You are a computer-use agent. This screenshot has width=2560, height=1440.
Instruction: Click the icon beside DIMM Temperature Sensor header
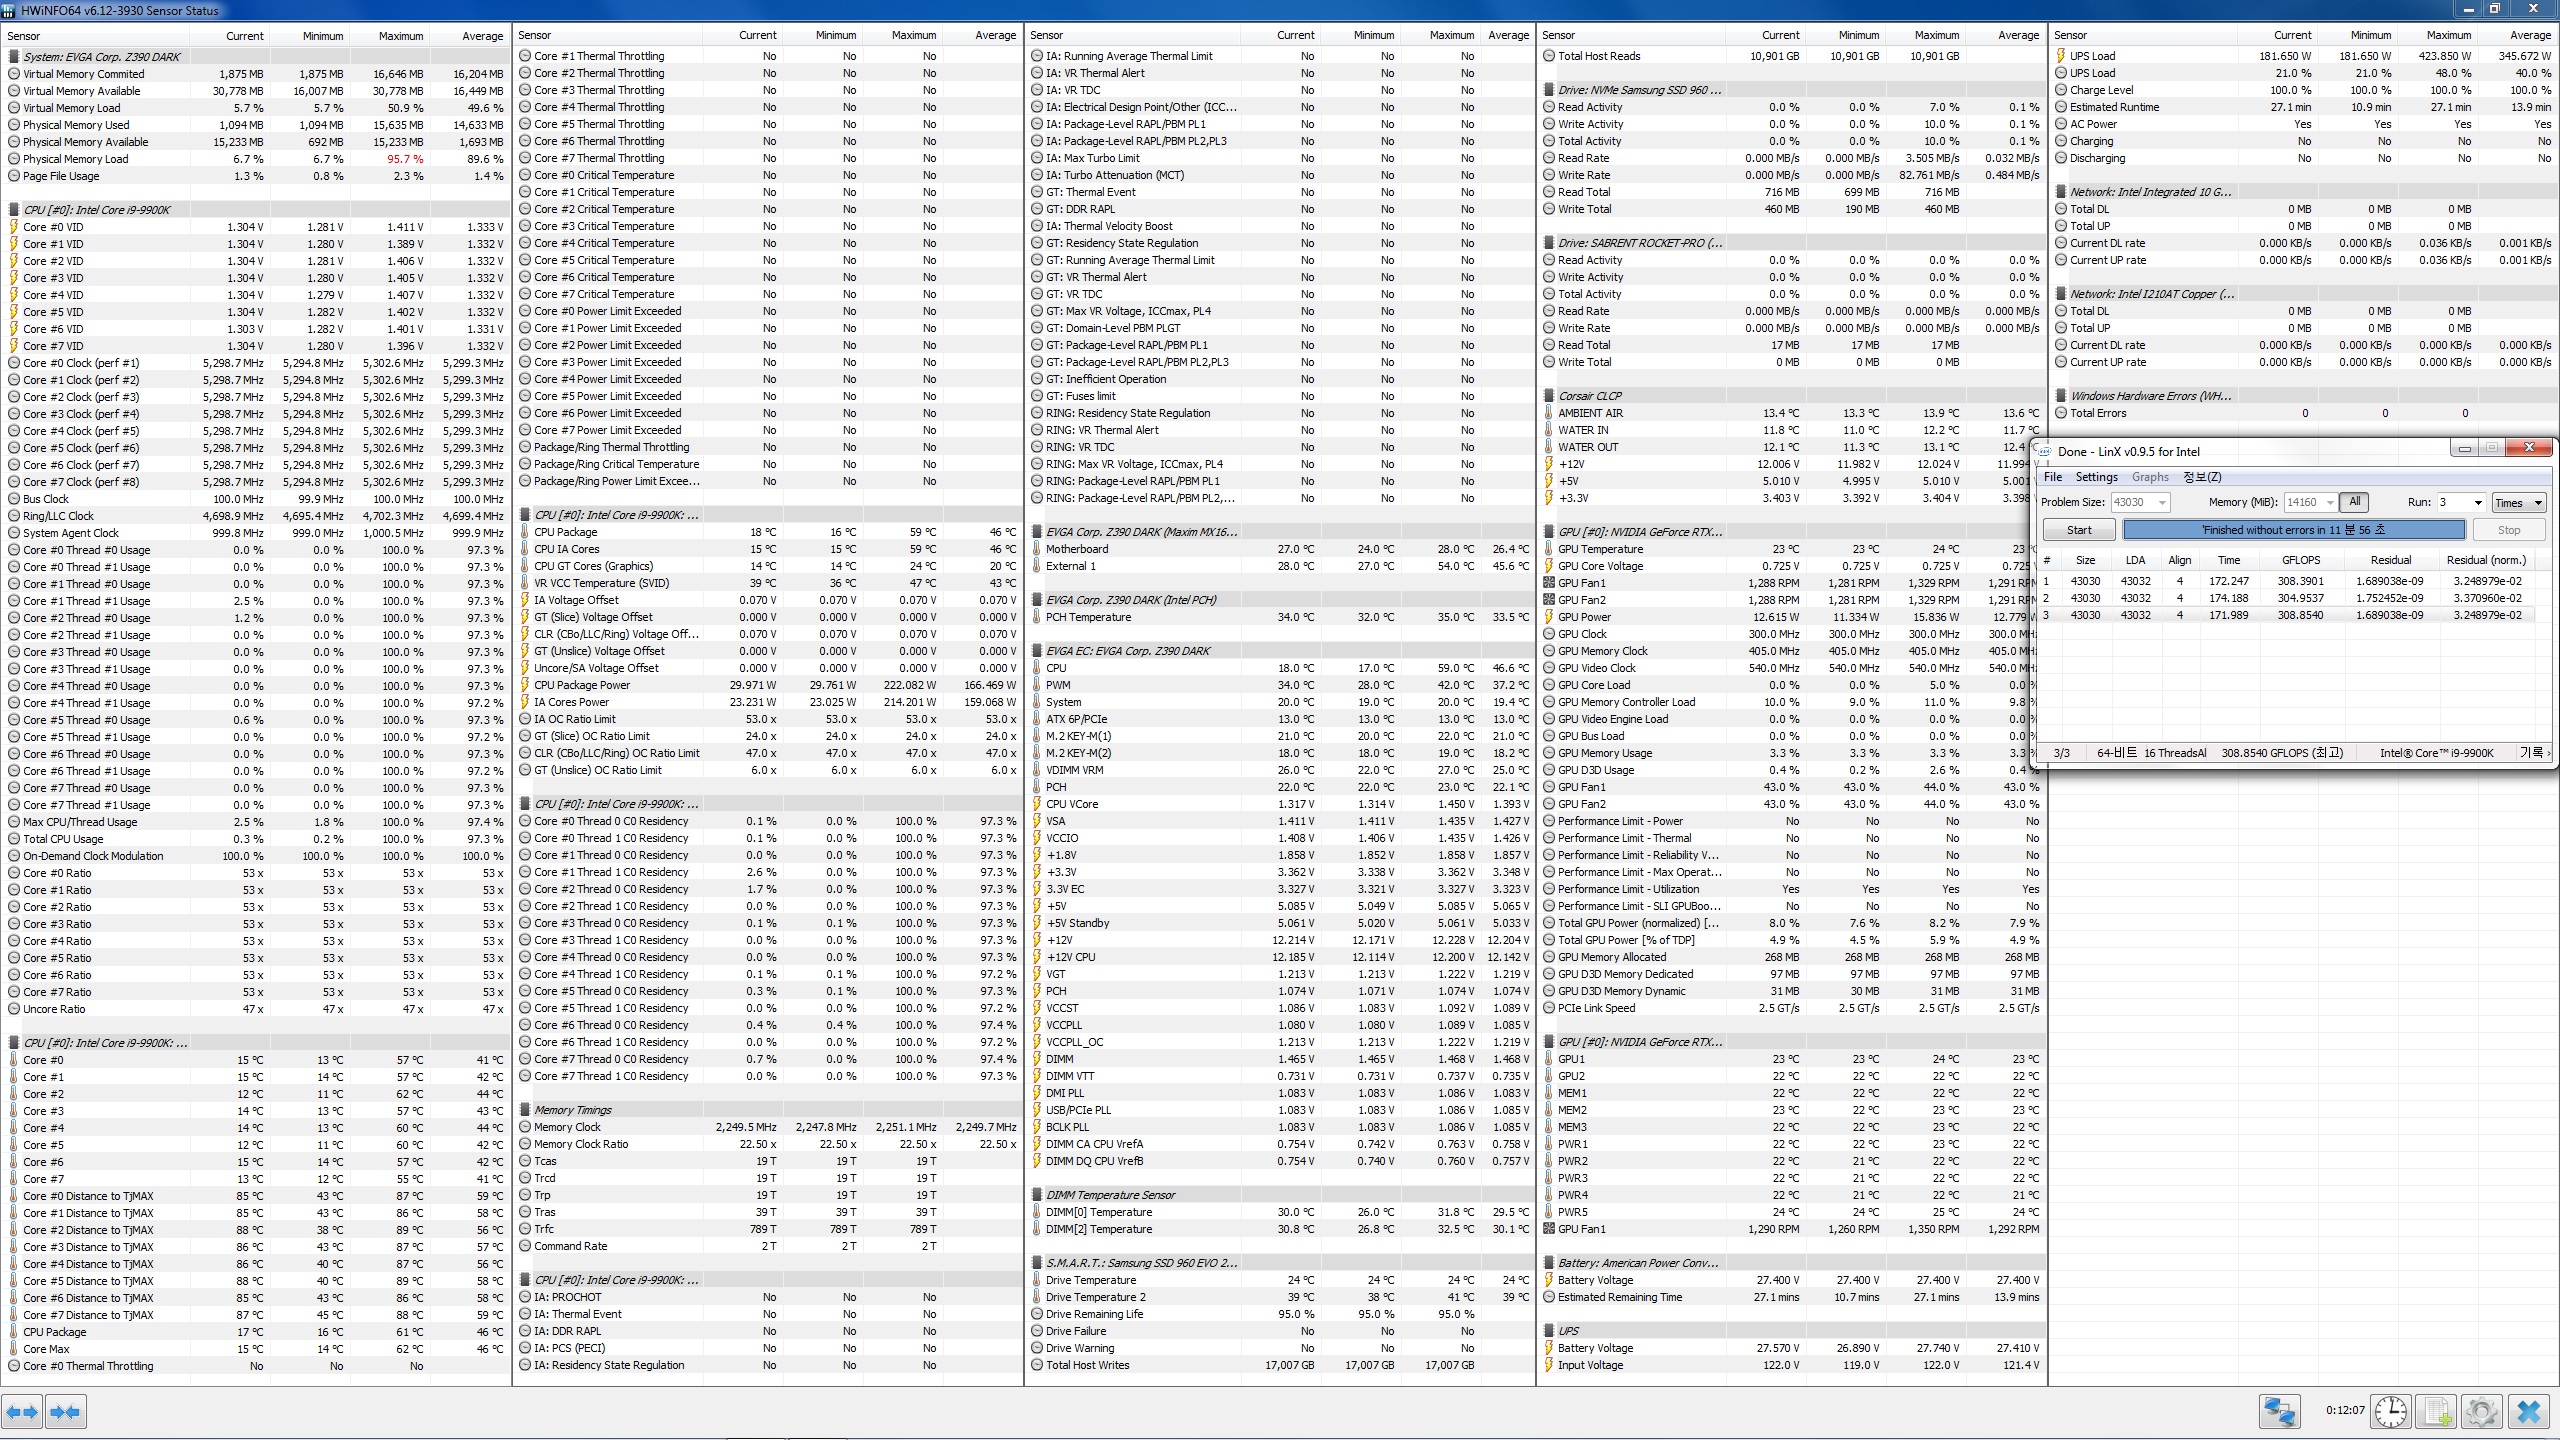[1037, 1195]
